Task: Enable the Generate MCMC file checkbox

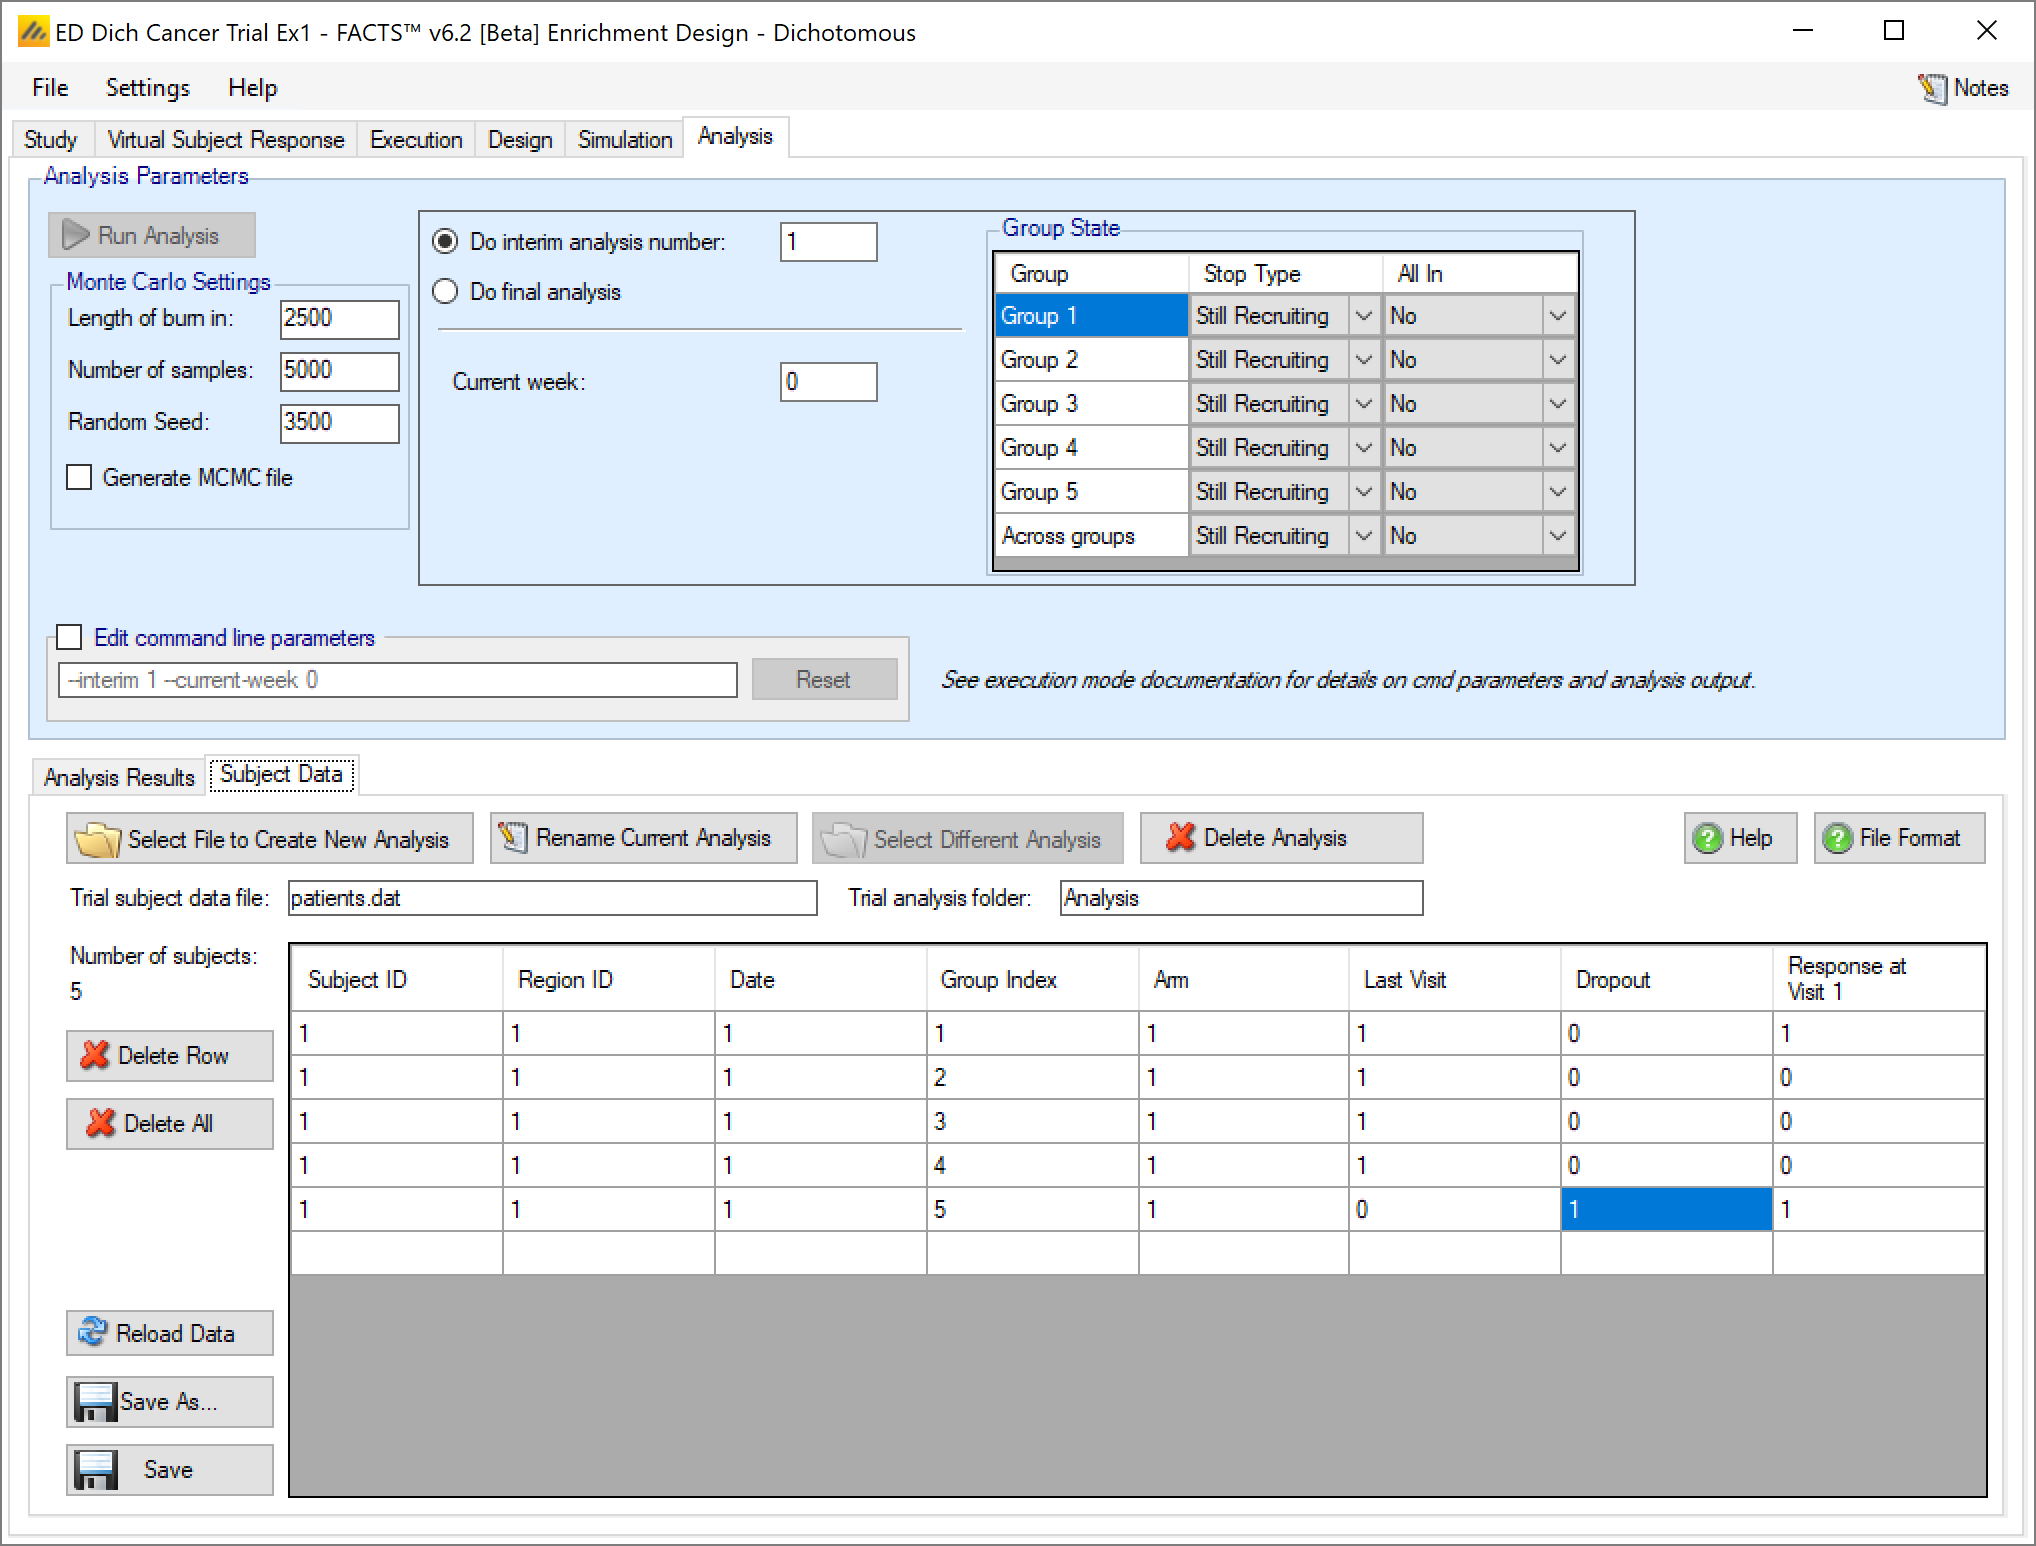Action: (79, 477)
